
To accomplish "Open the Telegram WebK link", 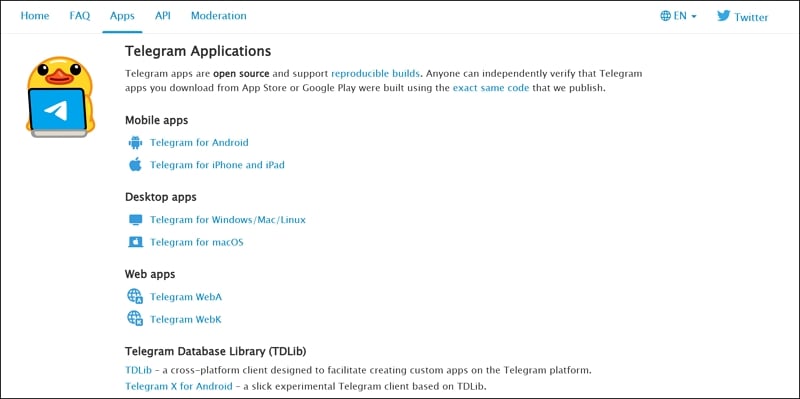I will (186, 319).
